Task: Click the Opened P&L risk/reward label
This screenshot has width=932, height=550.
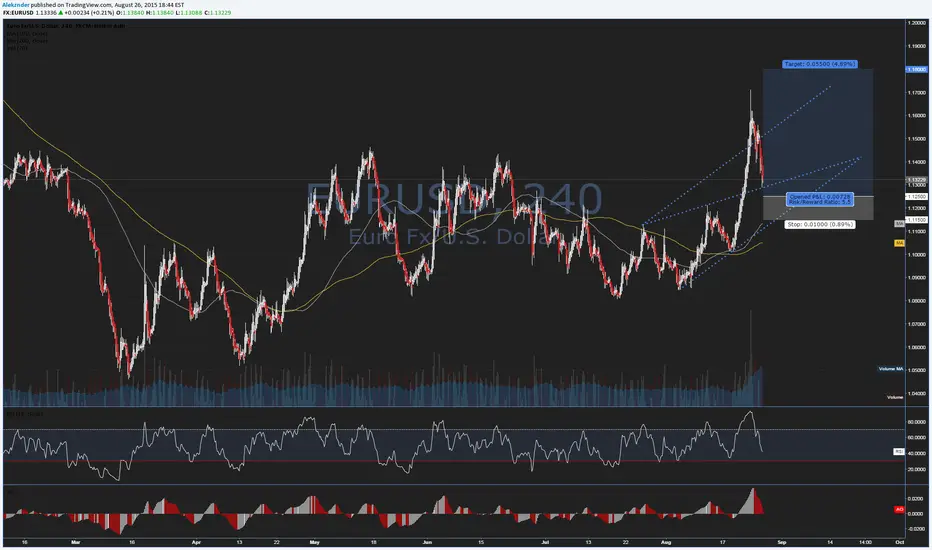Action: click(x=820, y=199)
